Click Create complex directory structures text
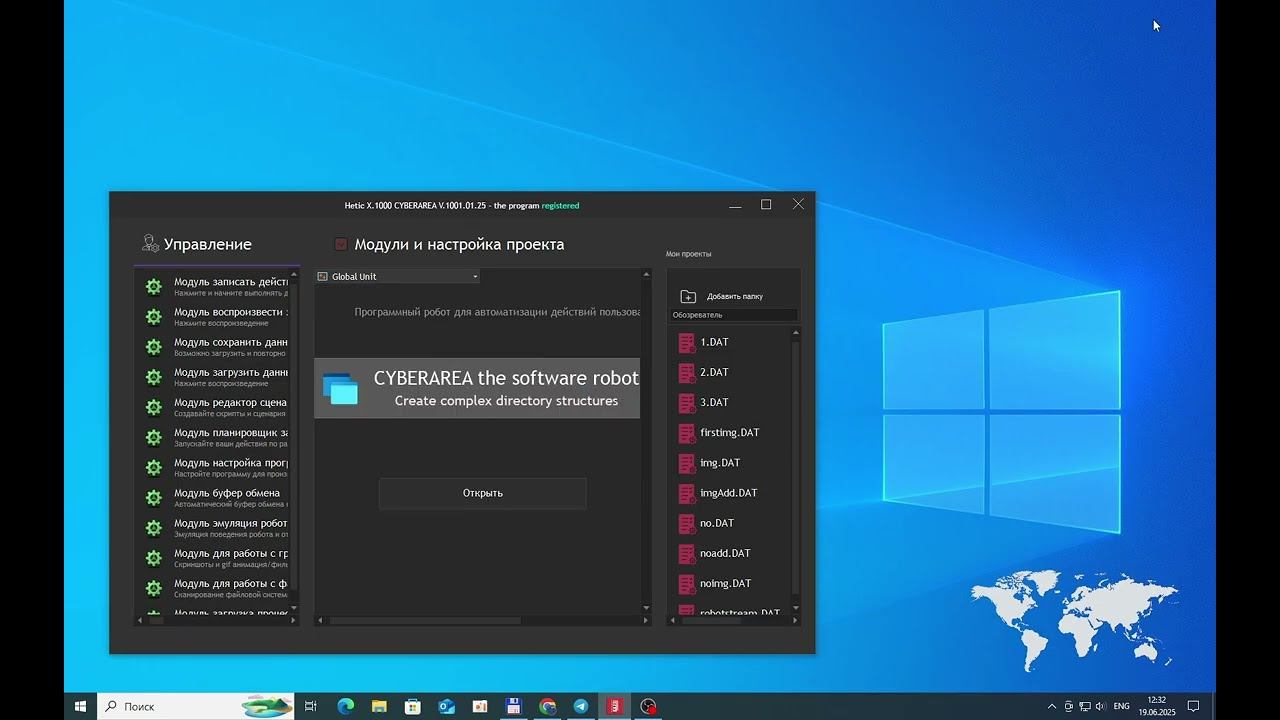The height and width of the screenshot is (720, 1280). (506, 401)
